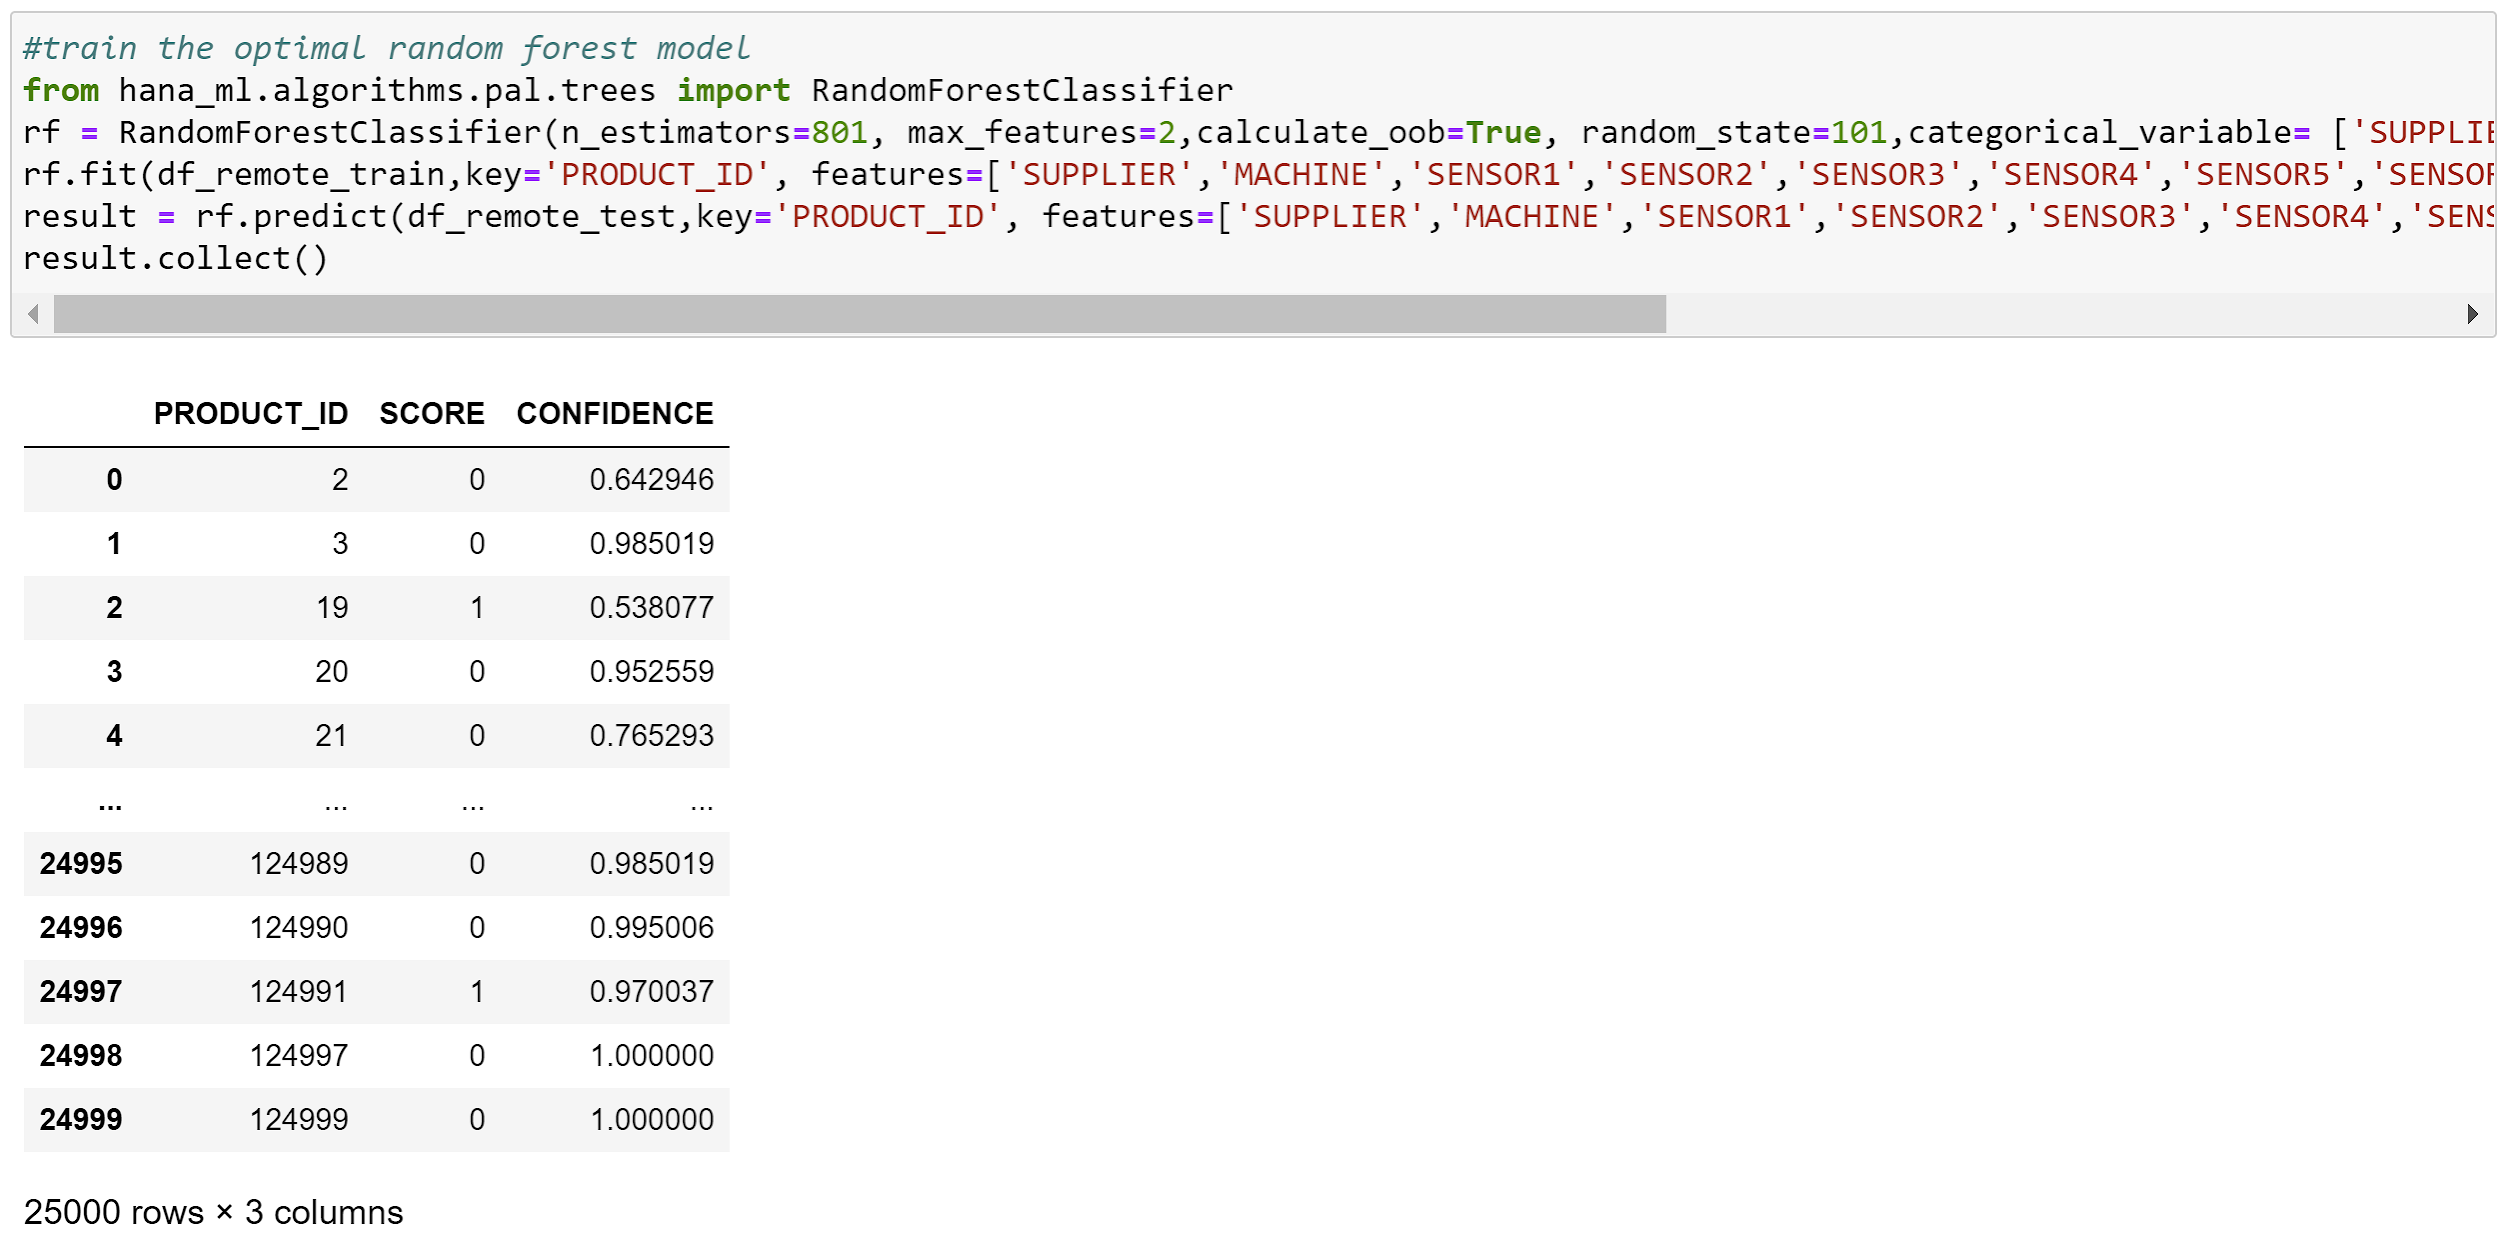Click the result.collect() line
The image size is (2508, 1254).
175,257
